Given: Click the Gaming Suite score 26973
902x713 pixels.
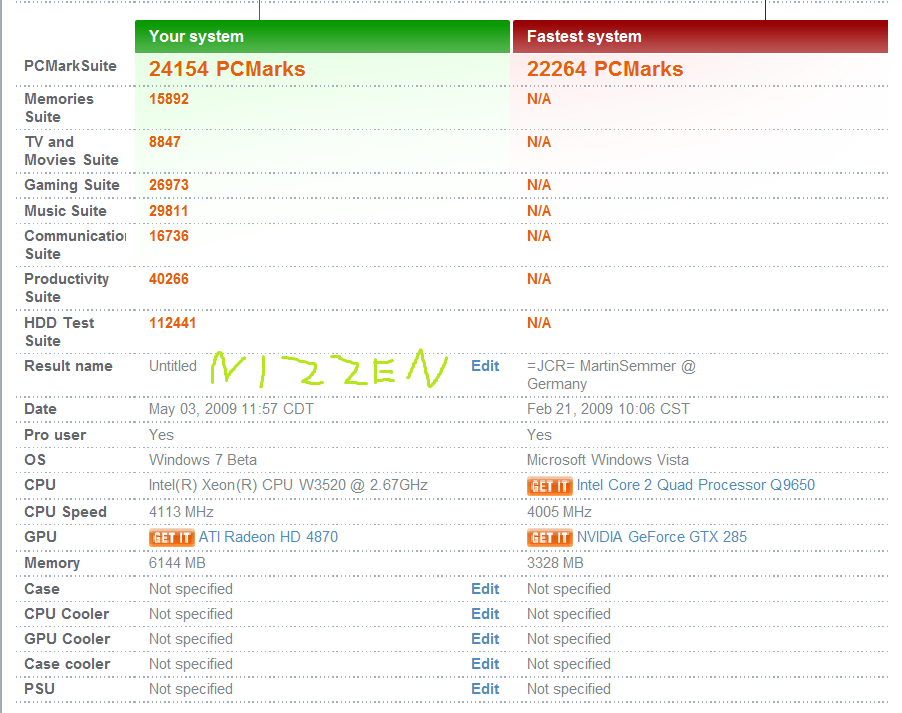Looking at the screenshot, I should (169, 185).
